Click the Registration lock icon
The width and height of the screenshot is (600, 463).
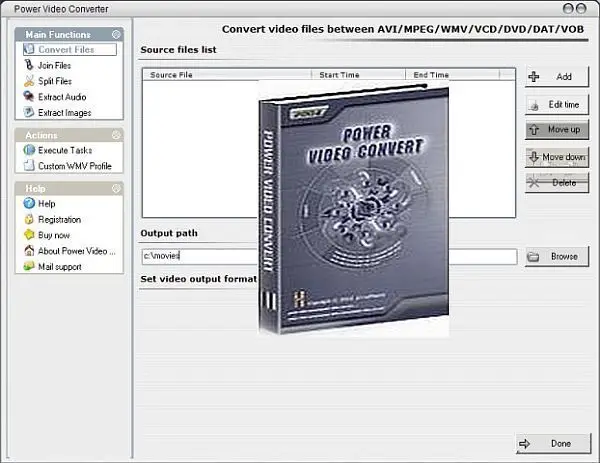29,219
